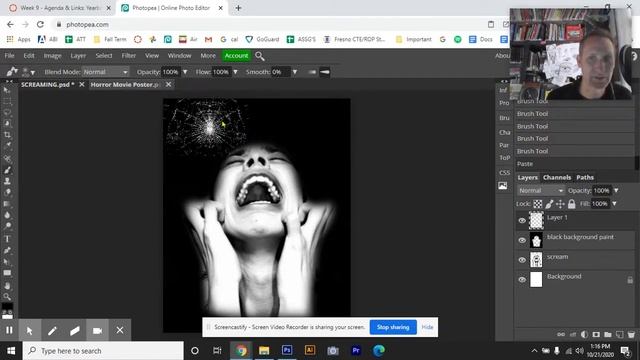Select the Blur drop tool
The width and height of the screenshot is (640, 360).
point(7,214)
